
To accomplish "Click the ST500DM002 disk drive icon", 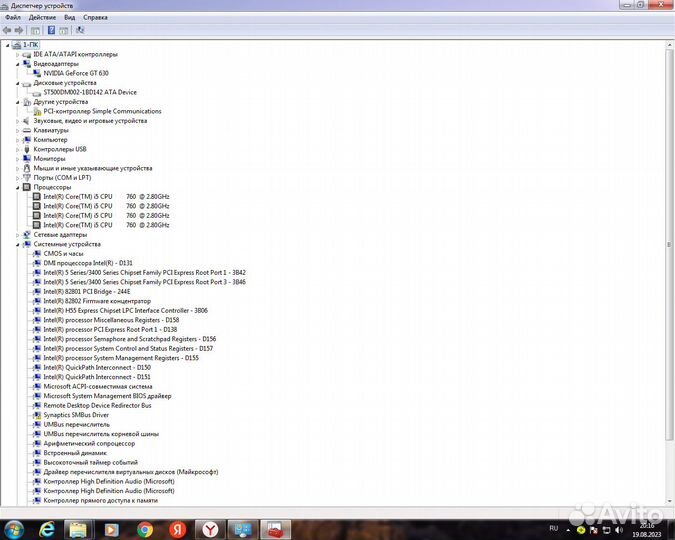I will pos(37,93).
